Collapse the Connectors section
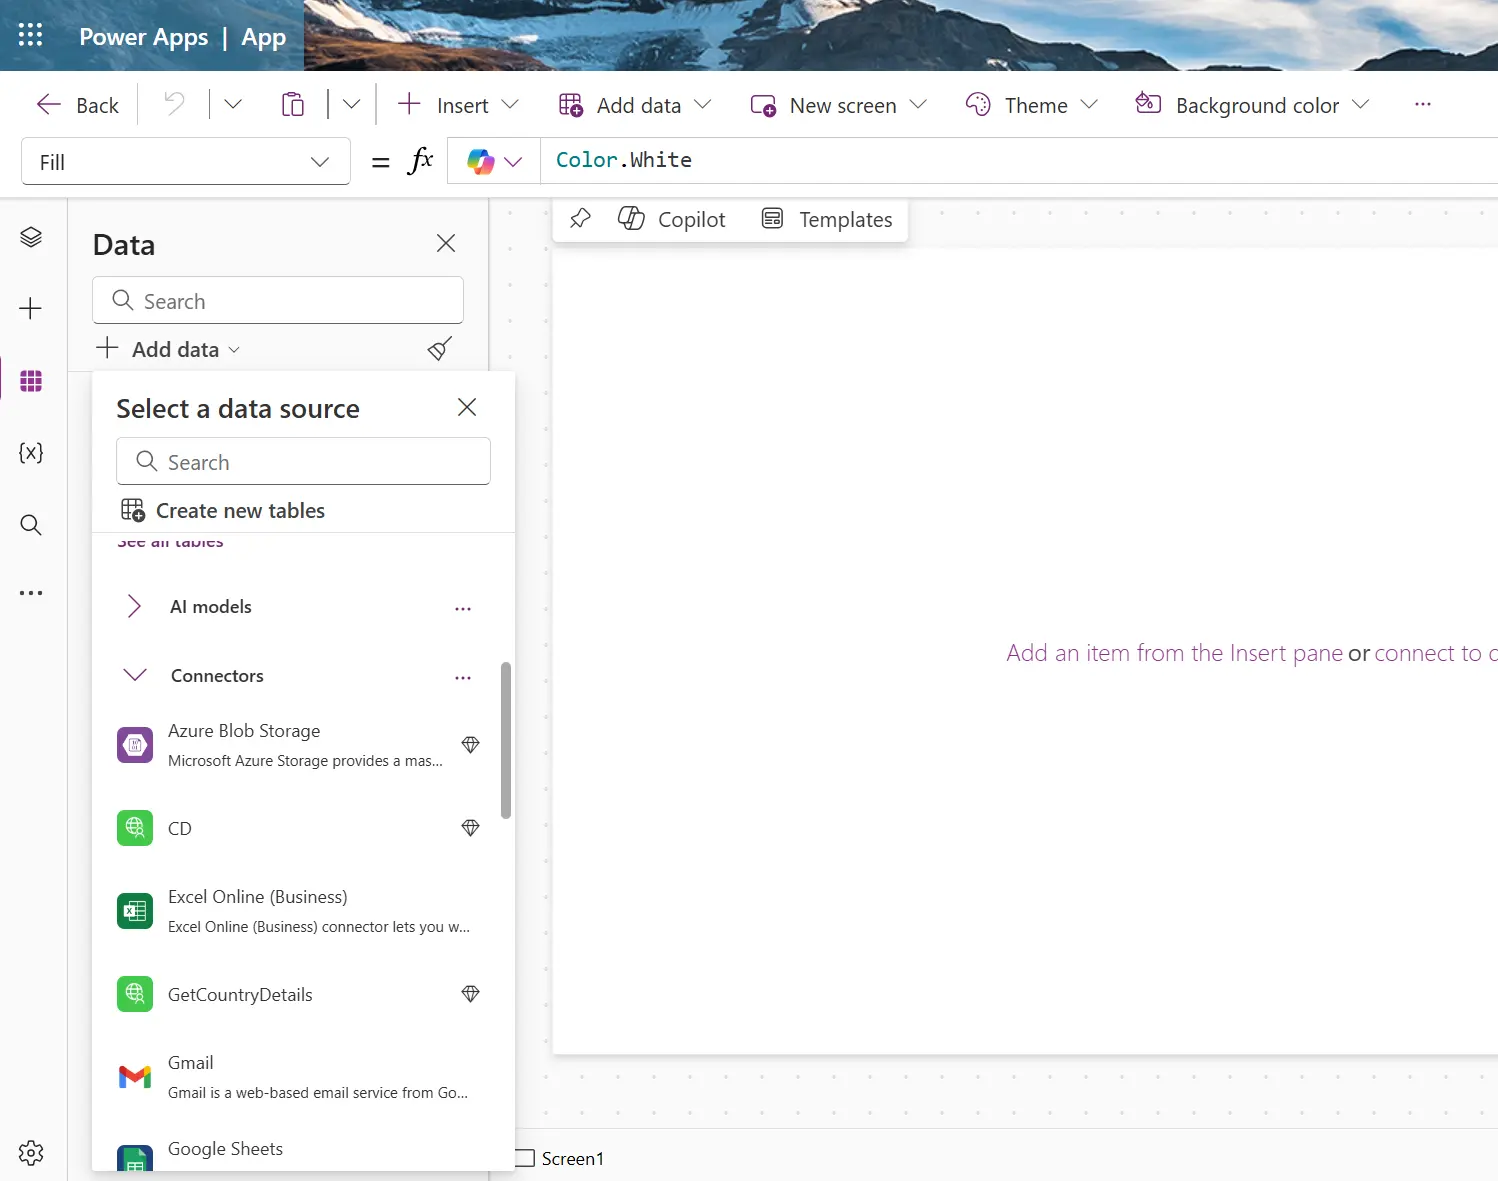The image size is (1498, 1181). 134,675
